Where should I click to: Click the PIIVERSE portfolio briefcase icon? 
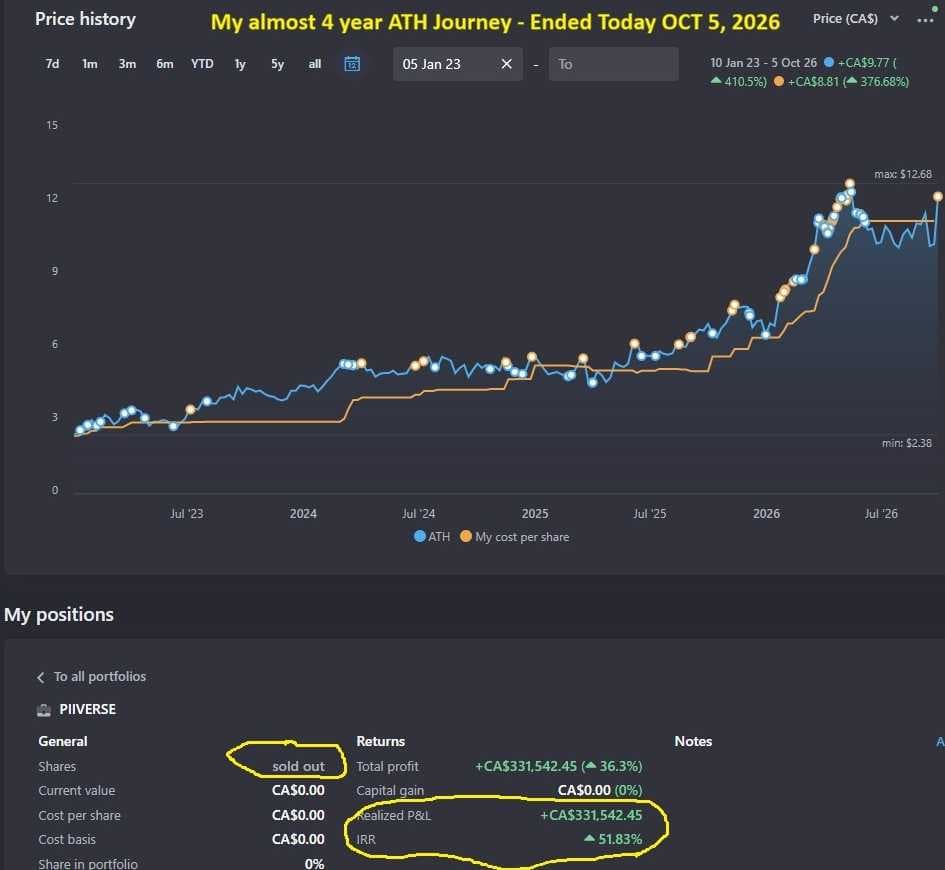click(44, 710)
